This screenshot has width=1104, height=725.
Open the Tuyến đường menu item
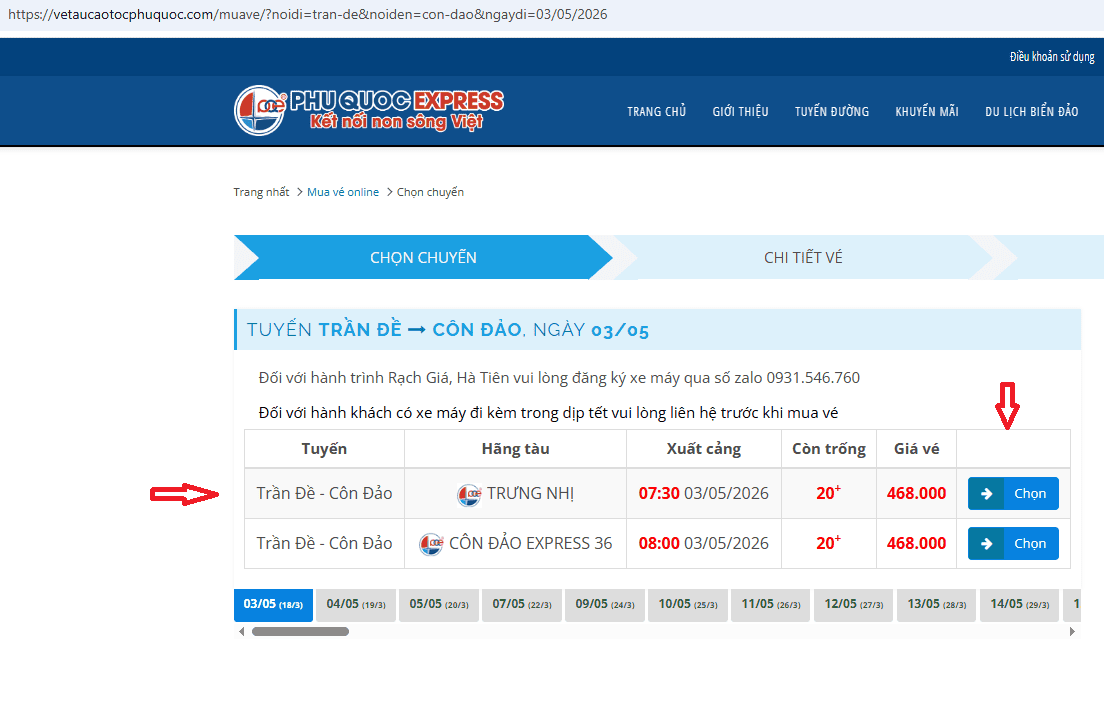tap(832, 111)
